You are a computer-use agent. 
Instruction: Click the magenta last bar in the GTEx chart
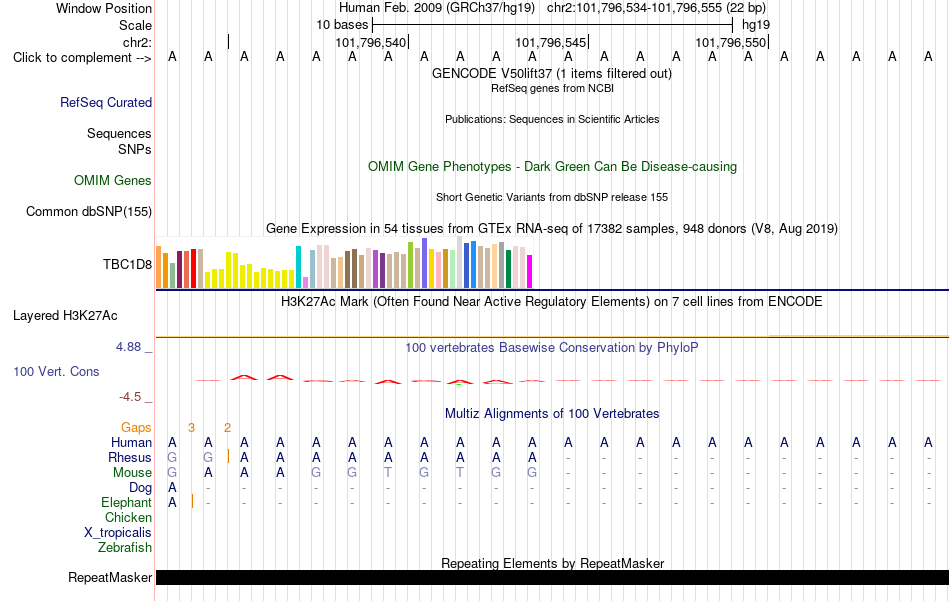[x=530, y=271]
